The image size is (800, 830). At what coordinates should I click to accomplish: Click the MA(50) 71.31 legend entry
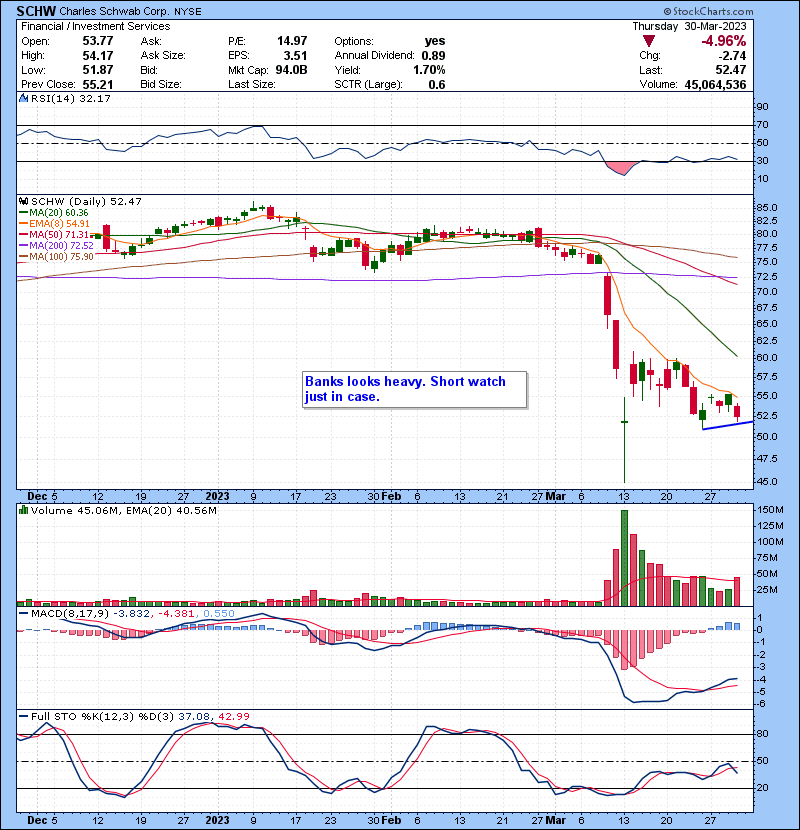point(54,234)
